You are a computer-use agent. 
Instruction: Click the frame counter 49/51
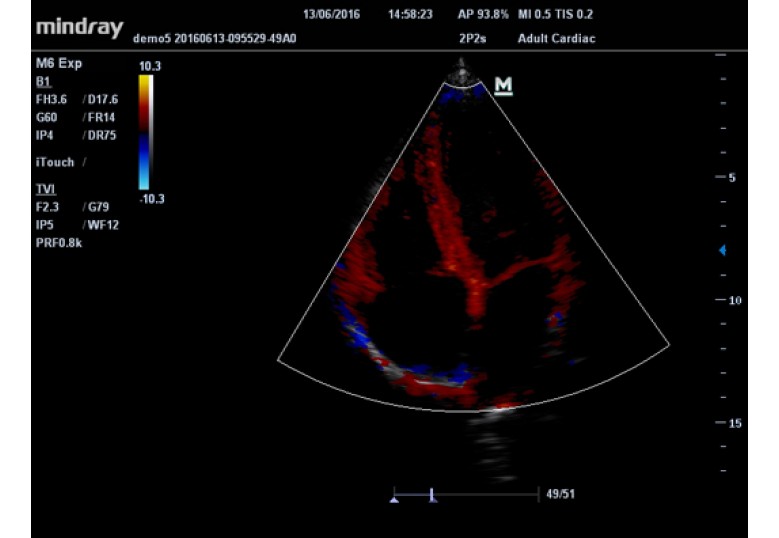coord(560,494)
